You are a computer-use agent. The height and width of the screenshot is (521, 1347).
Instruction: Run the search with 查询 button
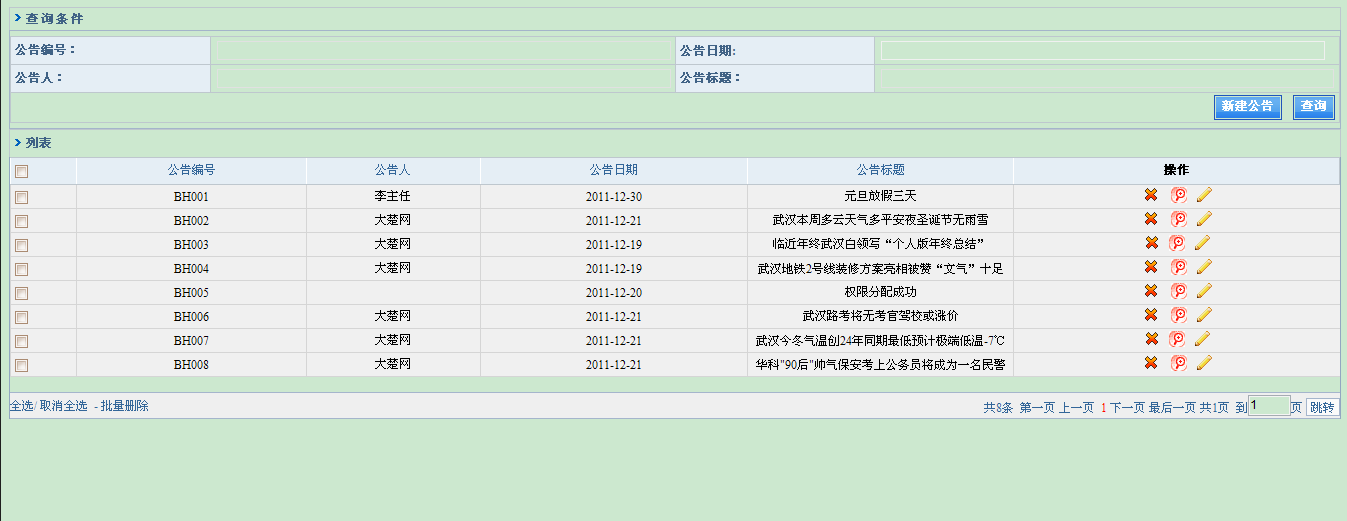coord(1314,106)
